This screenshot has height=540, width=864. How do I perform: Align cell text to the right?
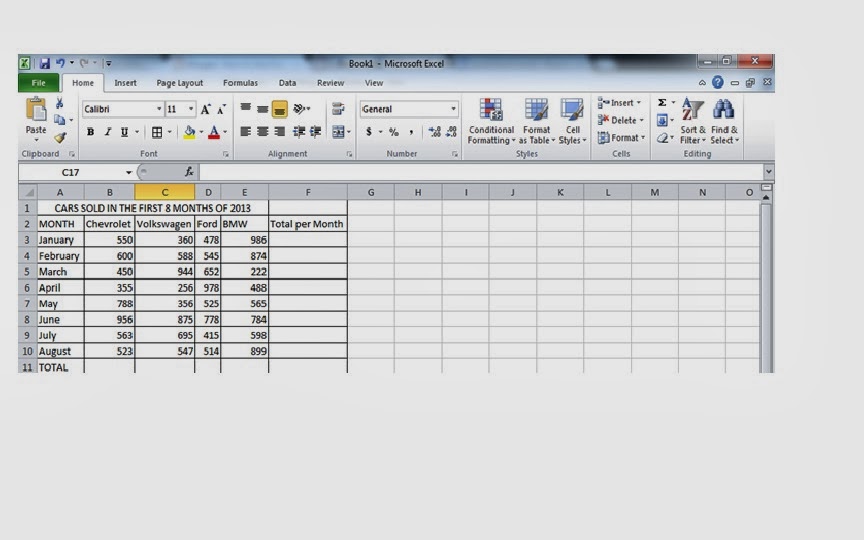[279, 132]
